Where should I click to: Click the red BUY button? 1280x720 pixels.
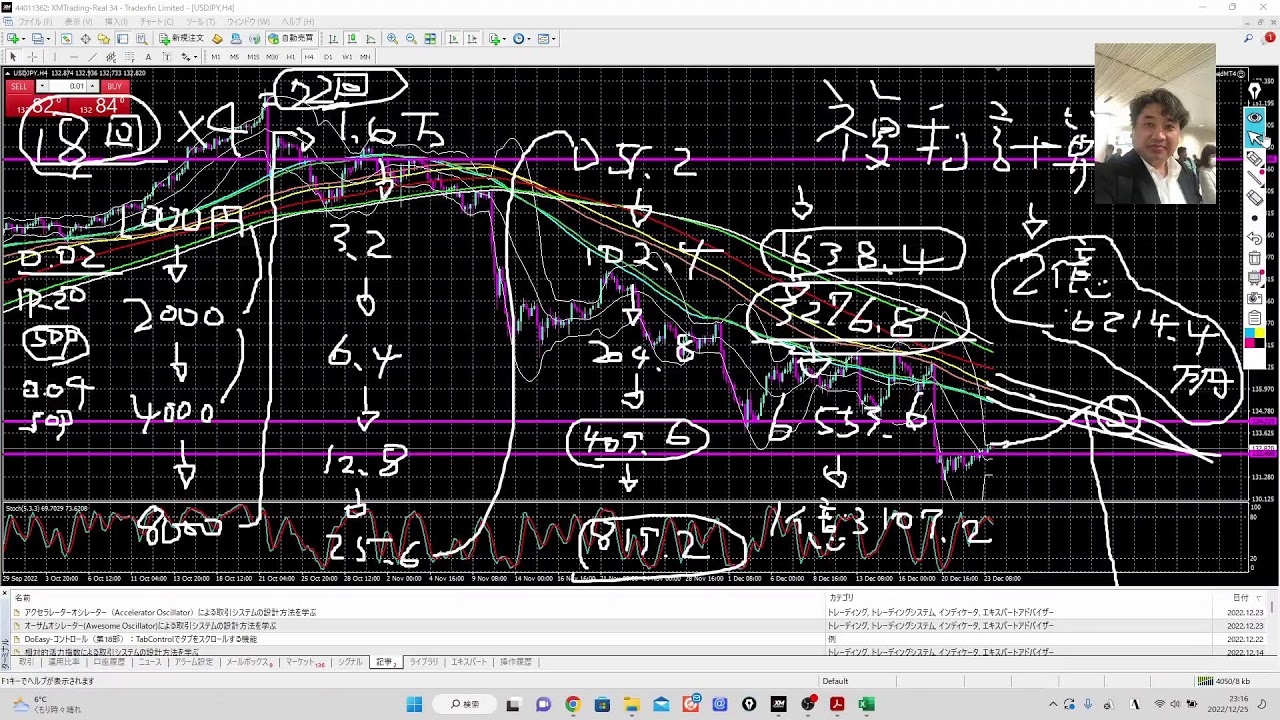tap(115, 86)
